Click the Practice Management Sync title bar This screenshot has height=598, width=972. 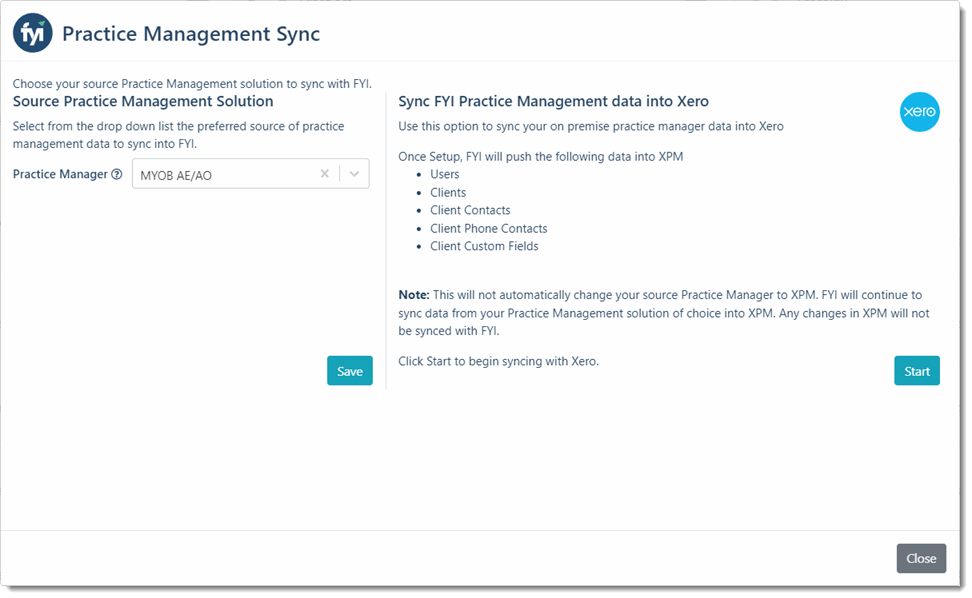click(x=190, y=33)
